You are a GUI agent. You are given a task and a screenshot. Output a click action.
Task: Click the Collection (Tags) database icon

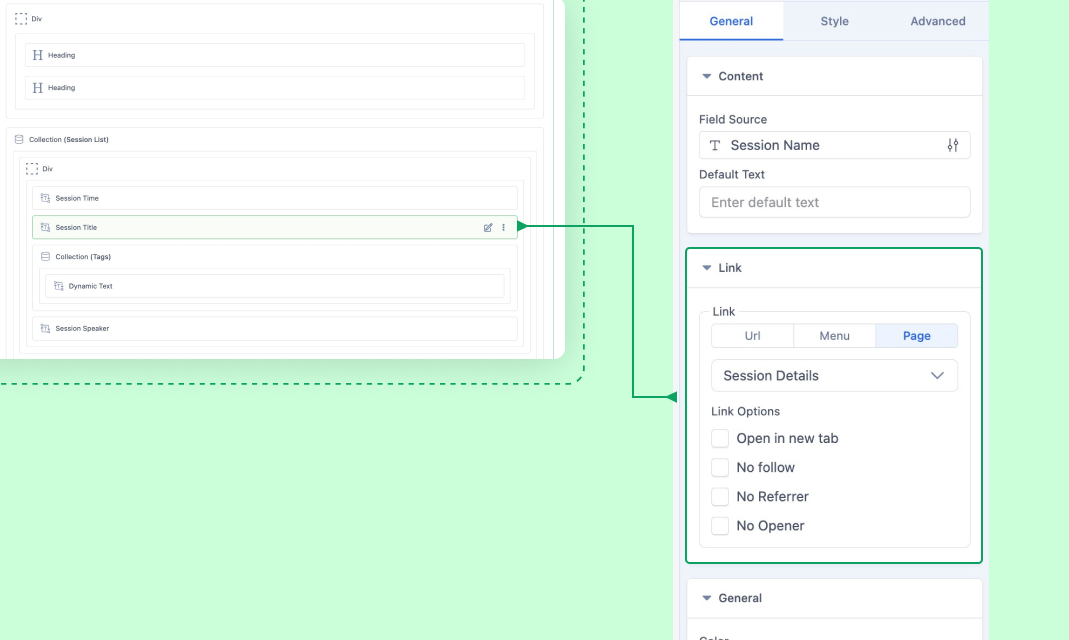coord(45,257)
